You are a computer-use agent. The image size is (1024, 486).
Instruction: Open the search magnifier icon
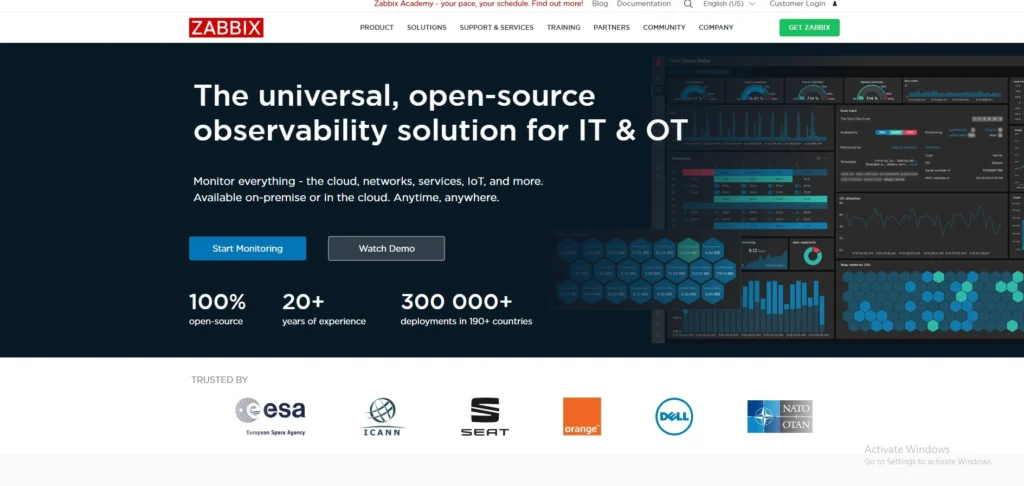(x=688, y=4)
